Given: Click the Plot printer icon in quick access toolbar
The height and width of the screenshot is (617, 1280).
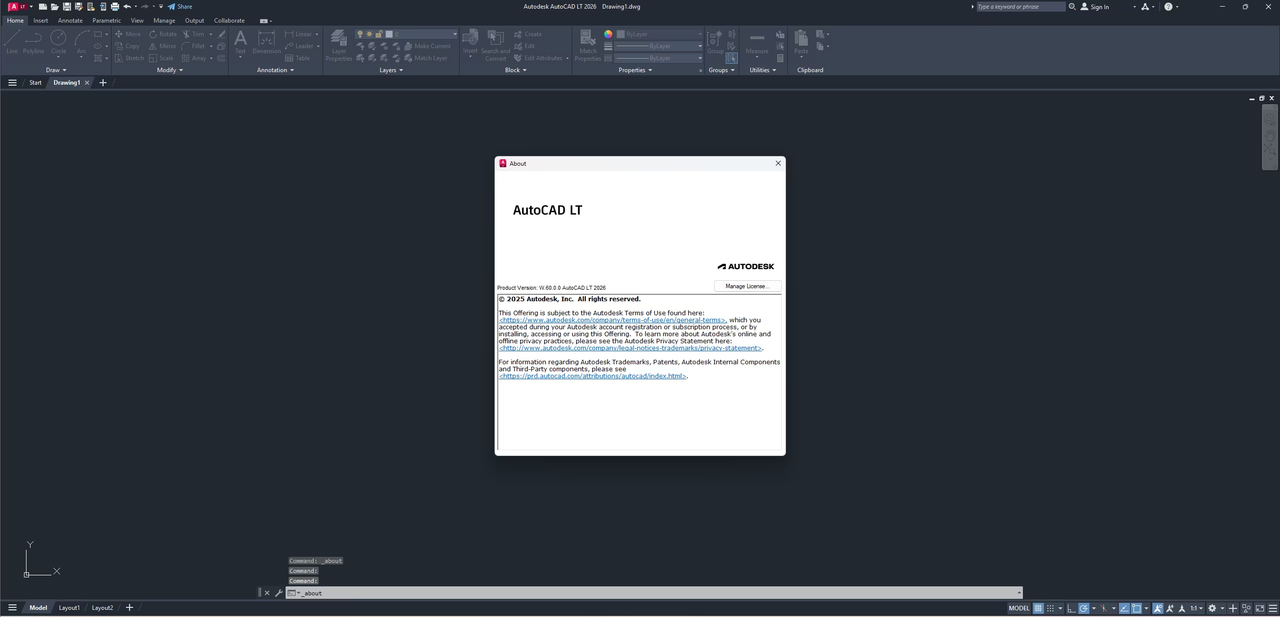Looking at the screenshot, I should 115,6.
